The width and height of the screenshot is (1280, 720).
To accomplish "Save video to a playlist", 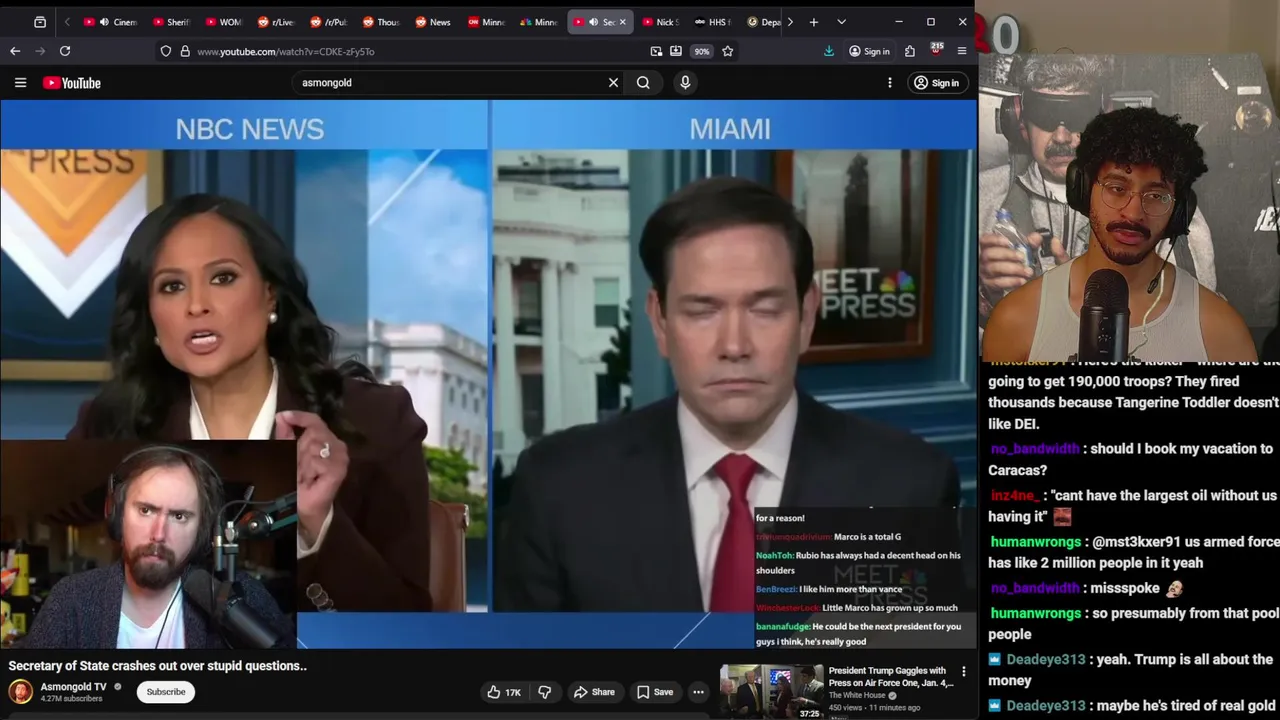I will pyautogui.click(x=655, y=692).
